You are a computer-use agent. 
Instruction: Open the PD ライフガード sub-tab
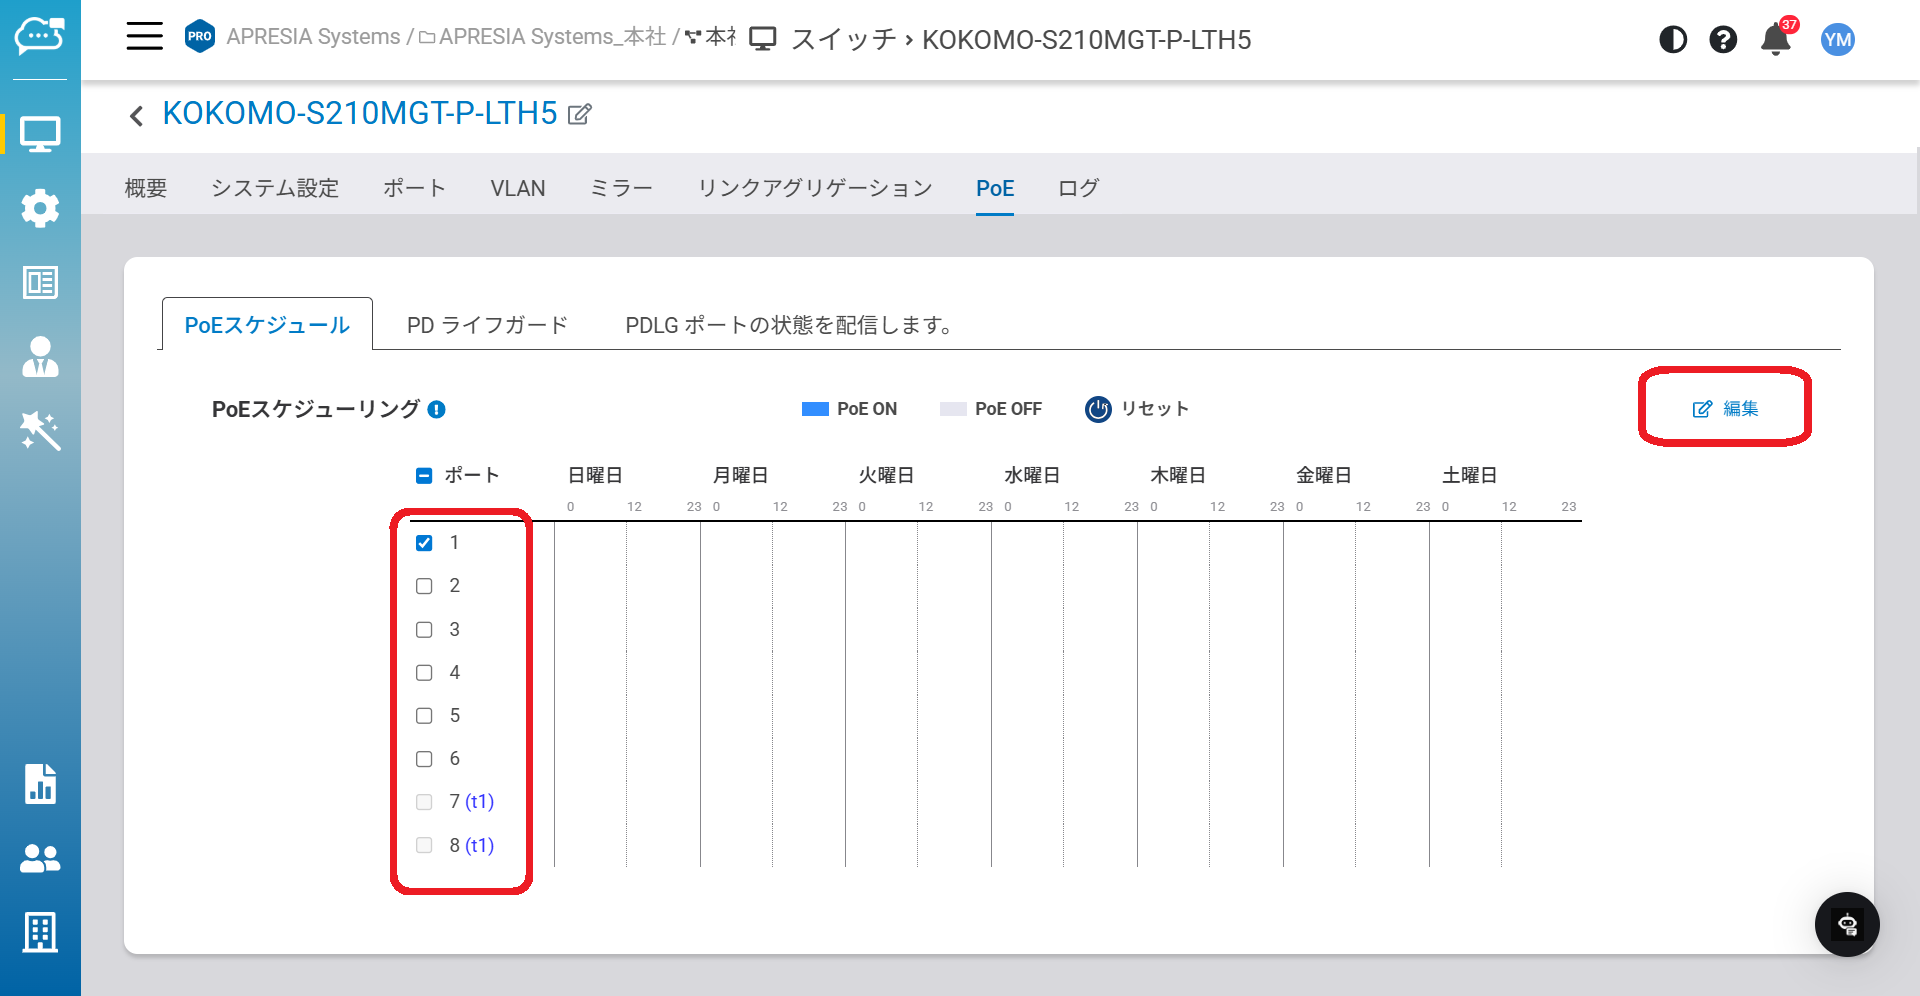point(487,325)
